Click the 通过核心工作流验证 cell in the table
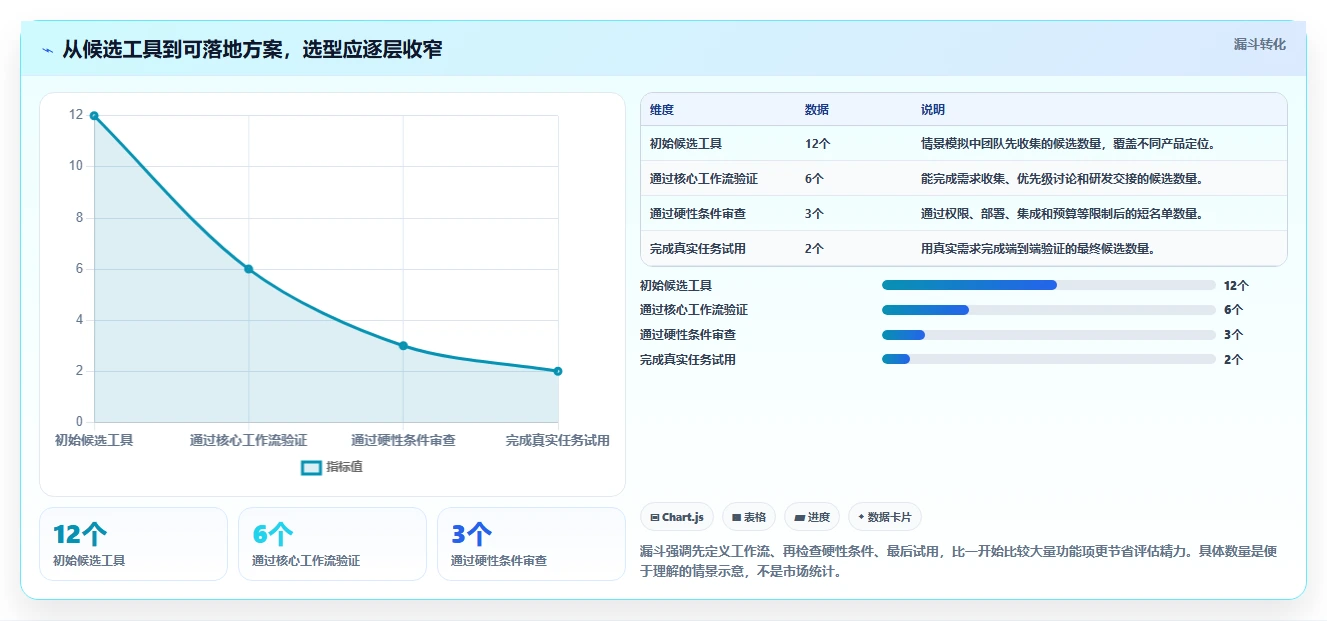The image size is (1327, 621). click(x=704, y=179)
